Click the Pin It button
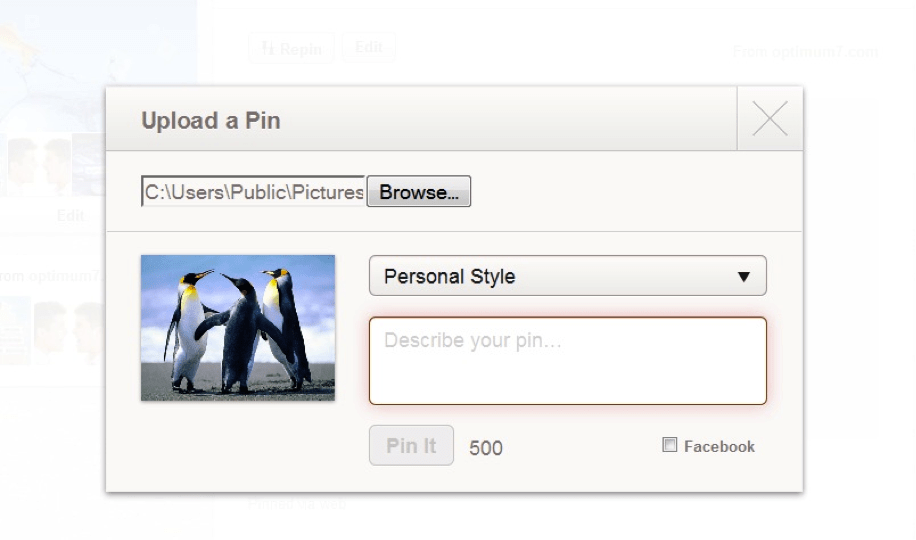 pyautogui.click(x=411, y=445)
